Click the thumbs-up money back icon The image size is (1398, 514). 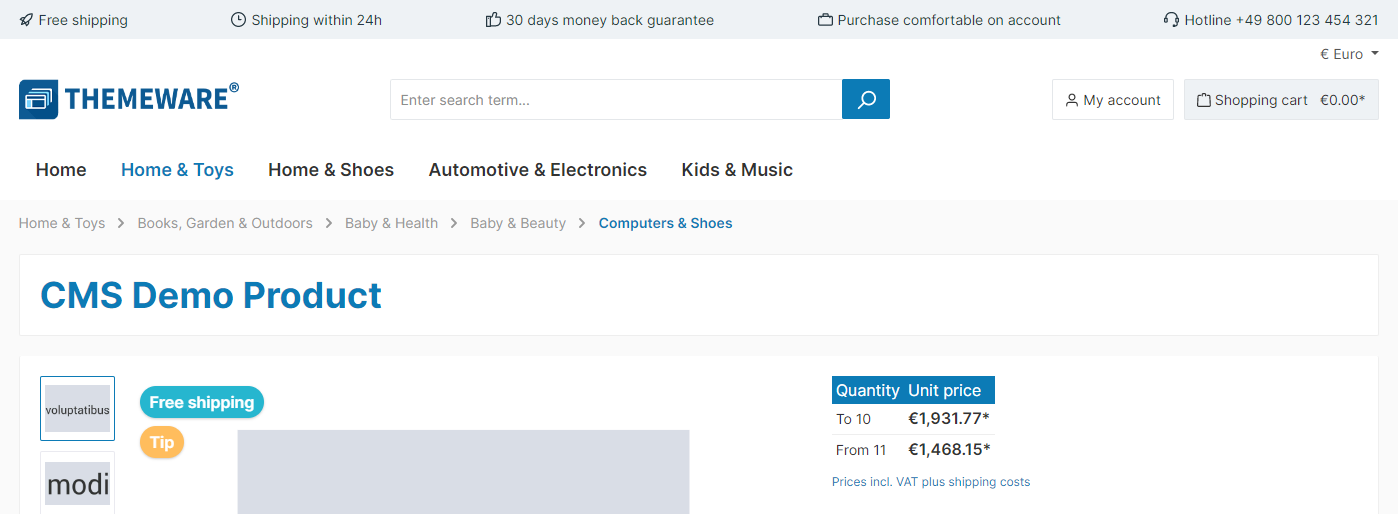(493, 20)
